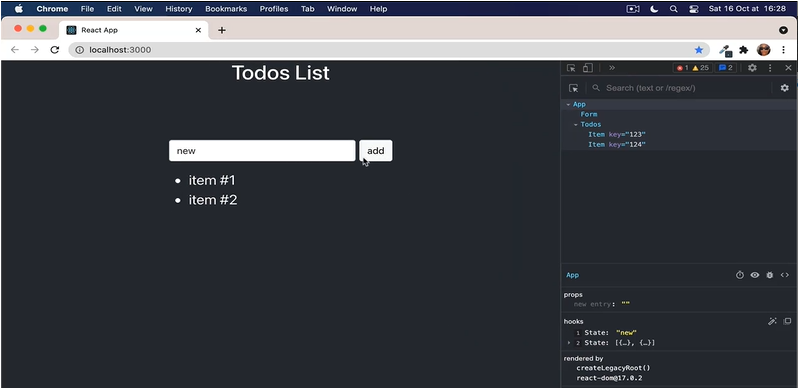
Task: Open the tab search dropdown arrow
Action: (783, 30)
